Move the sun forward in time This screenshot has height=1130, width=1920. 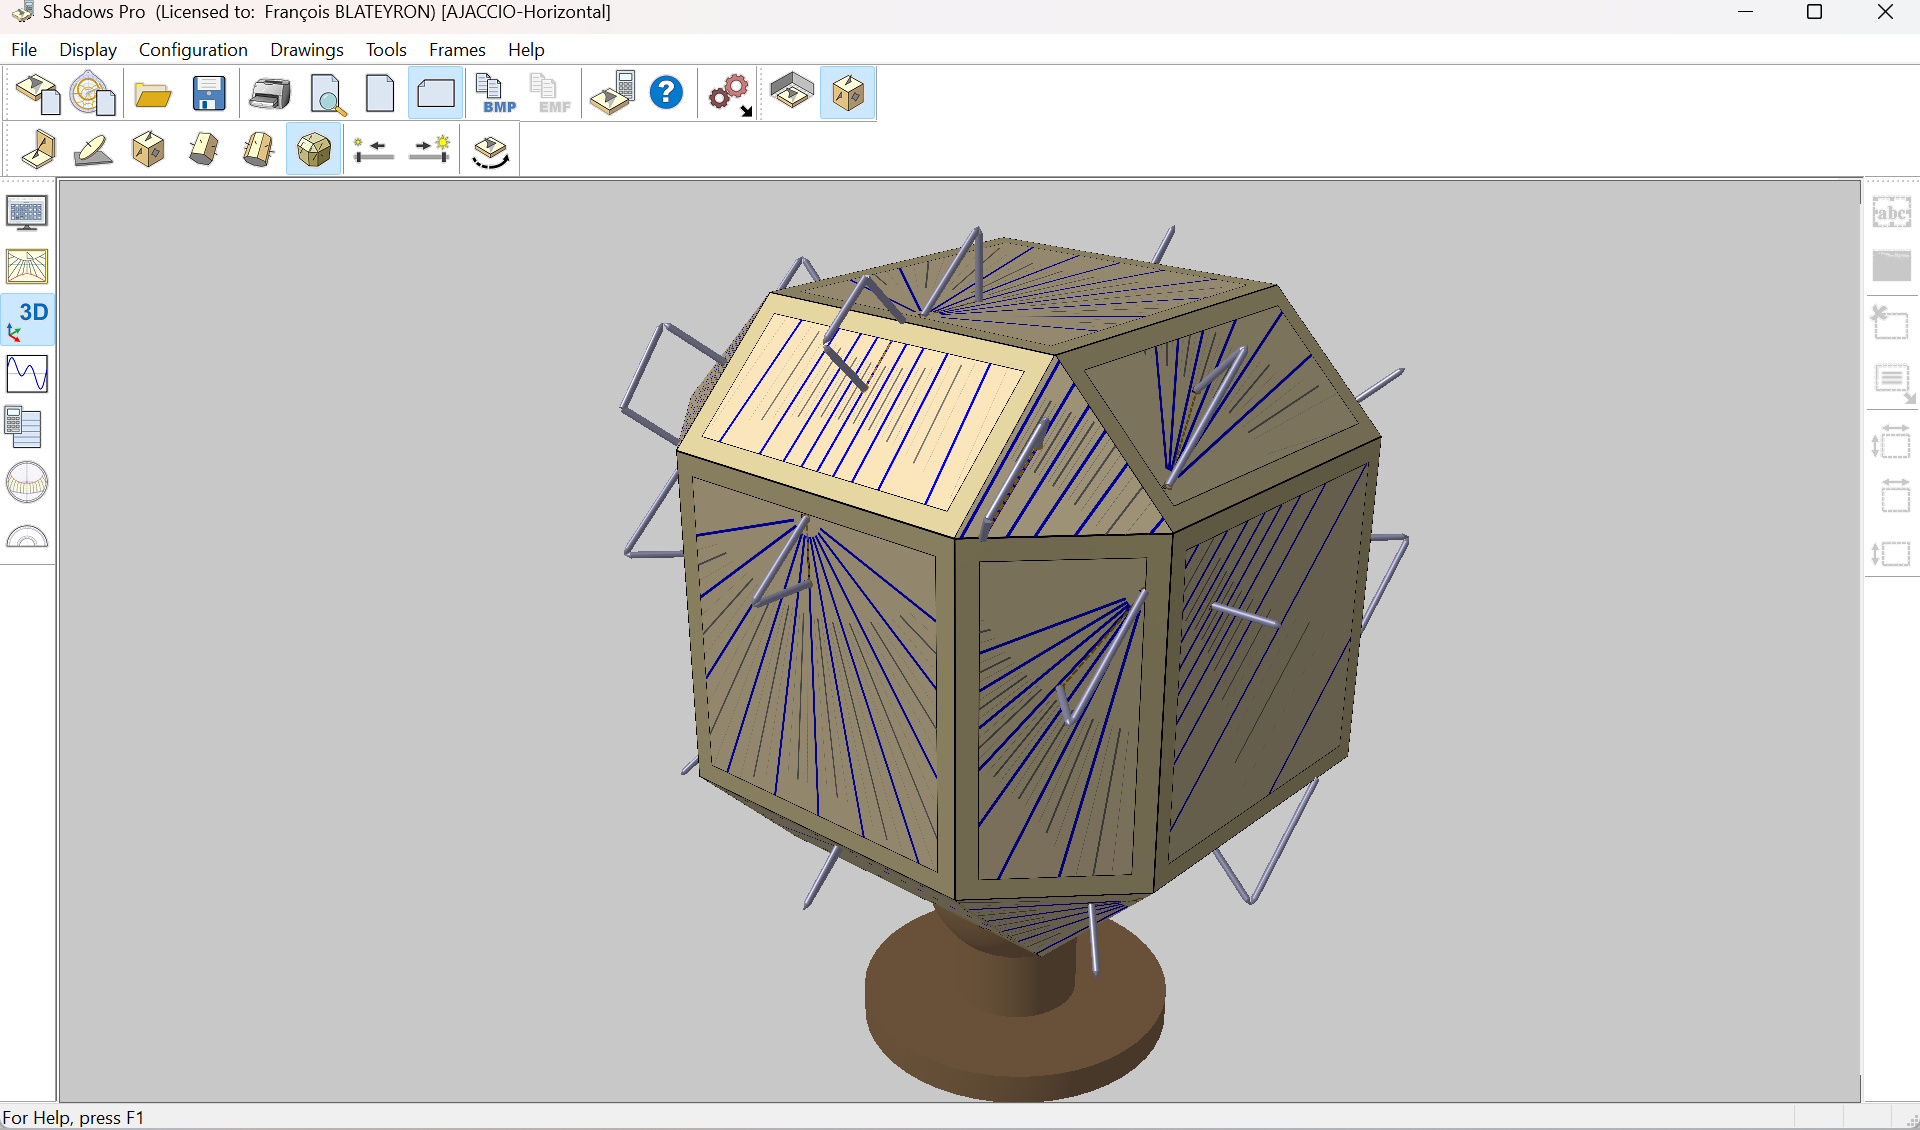(x=430, y=150)
